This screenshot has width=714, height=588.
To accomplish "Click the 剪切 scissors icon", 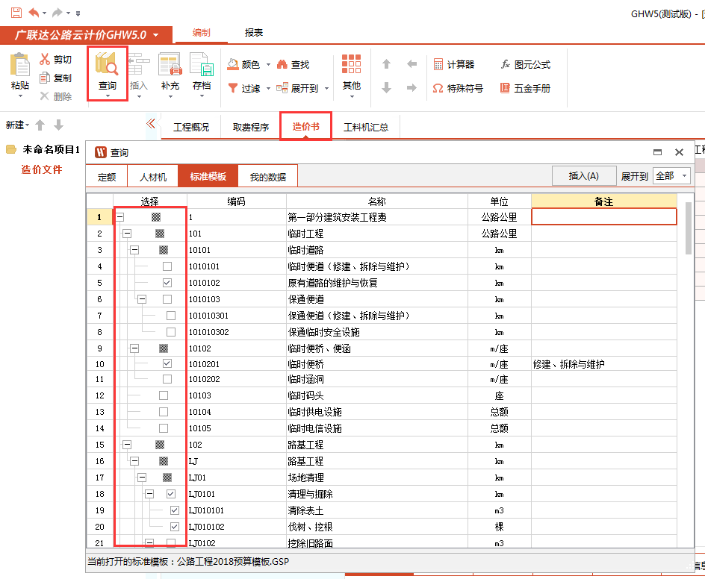I will [45, 59].
